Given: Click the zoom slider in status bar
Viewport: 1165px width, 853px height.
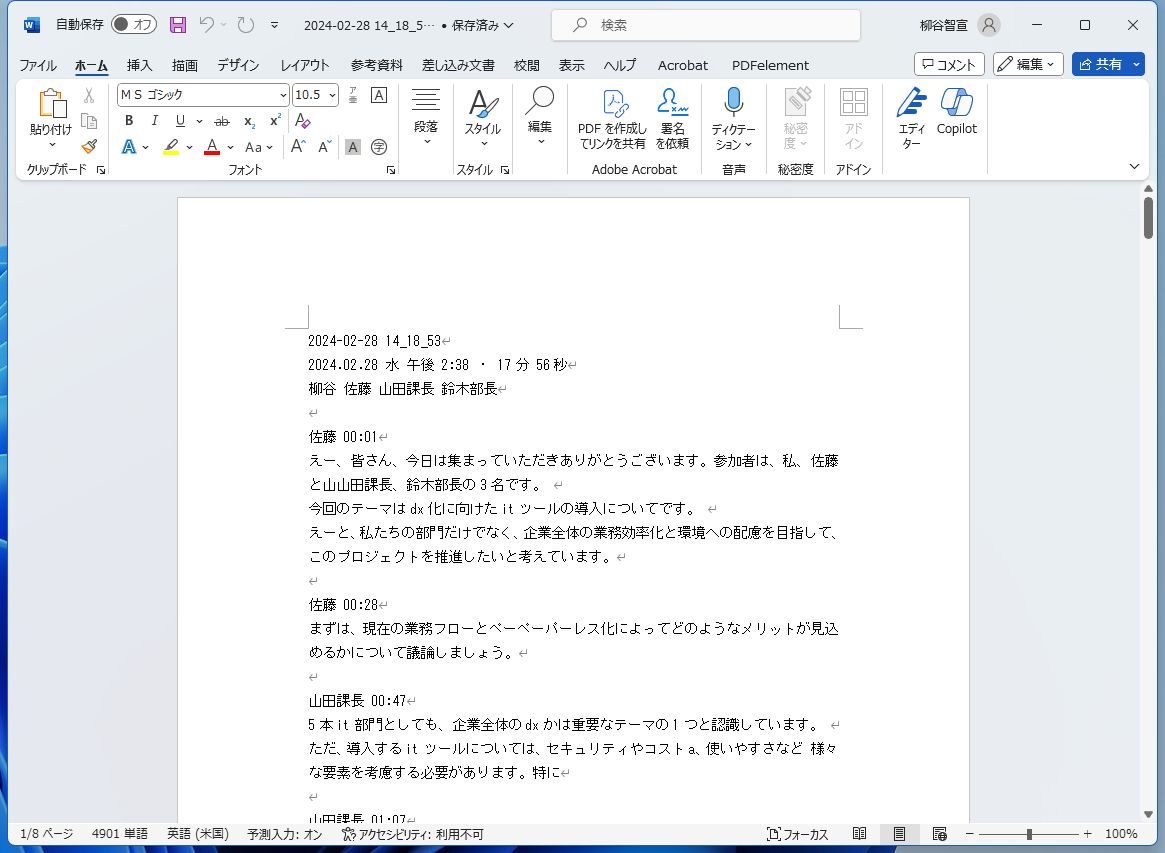Looking at the screenshot, I should coord(1028,834).
